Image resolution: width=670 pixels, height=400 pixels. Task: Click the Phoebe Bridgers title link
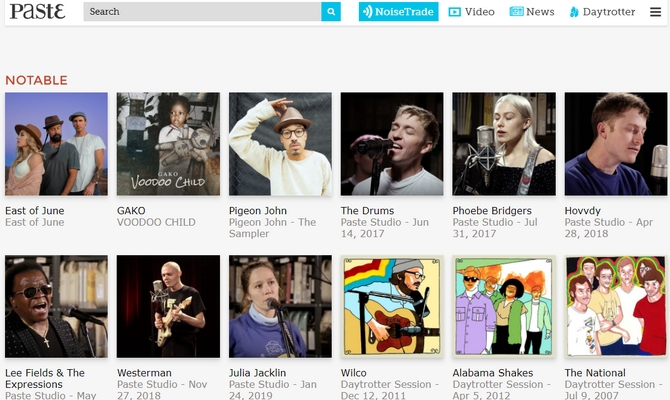[492, 211]
